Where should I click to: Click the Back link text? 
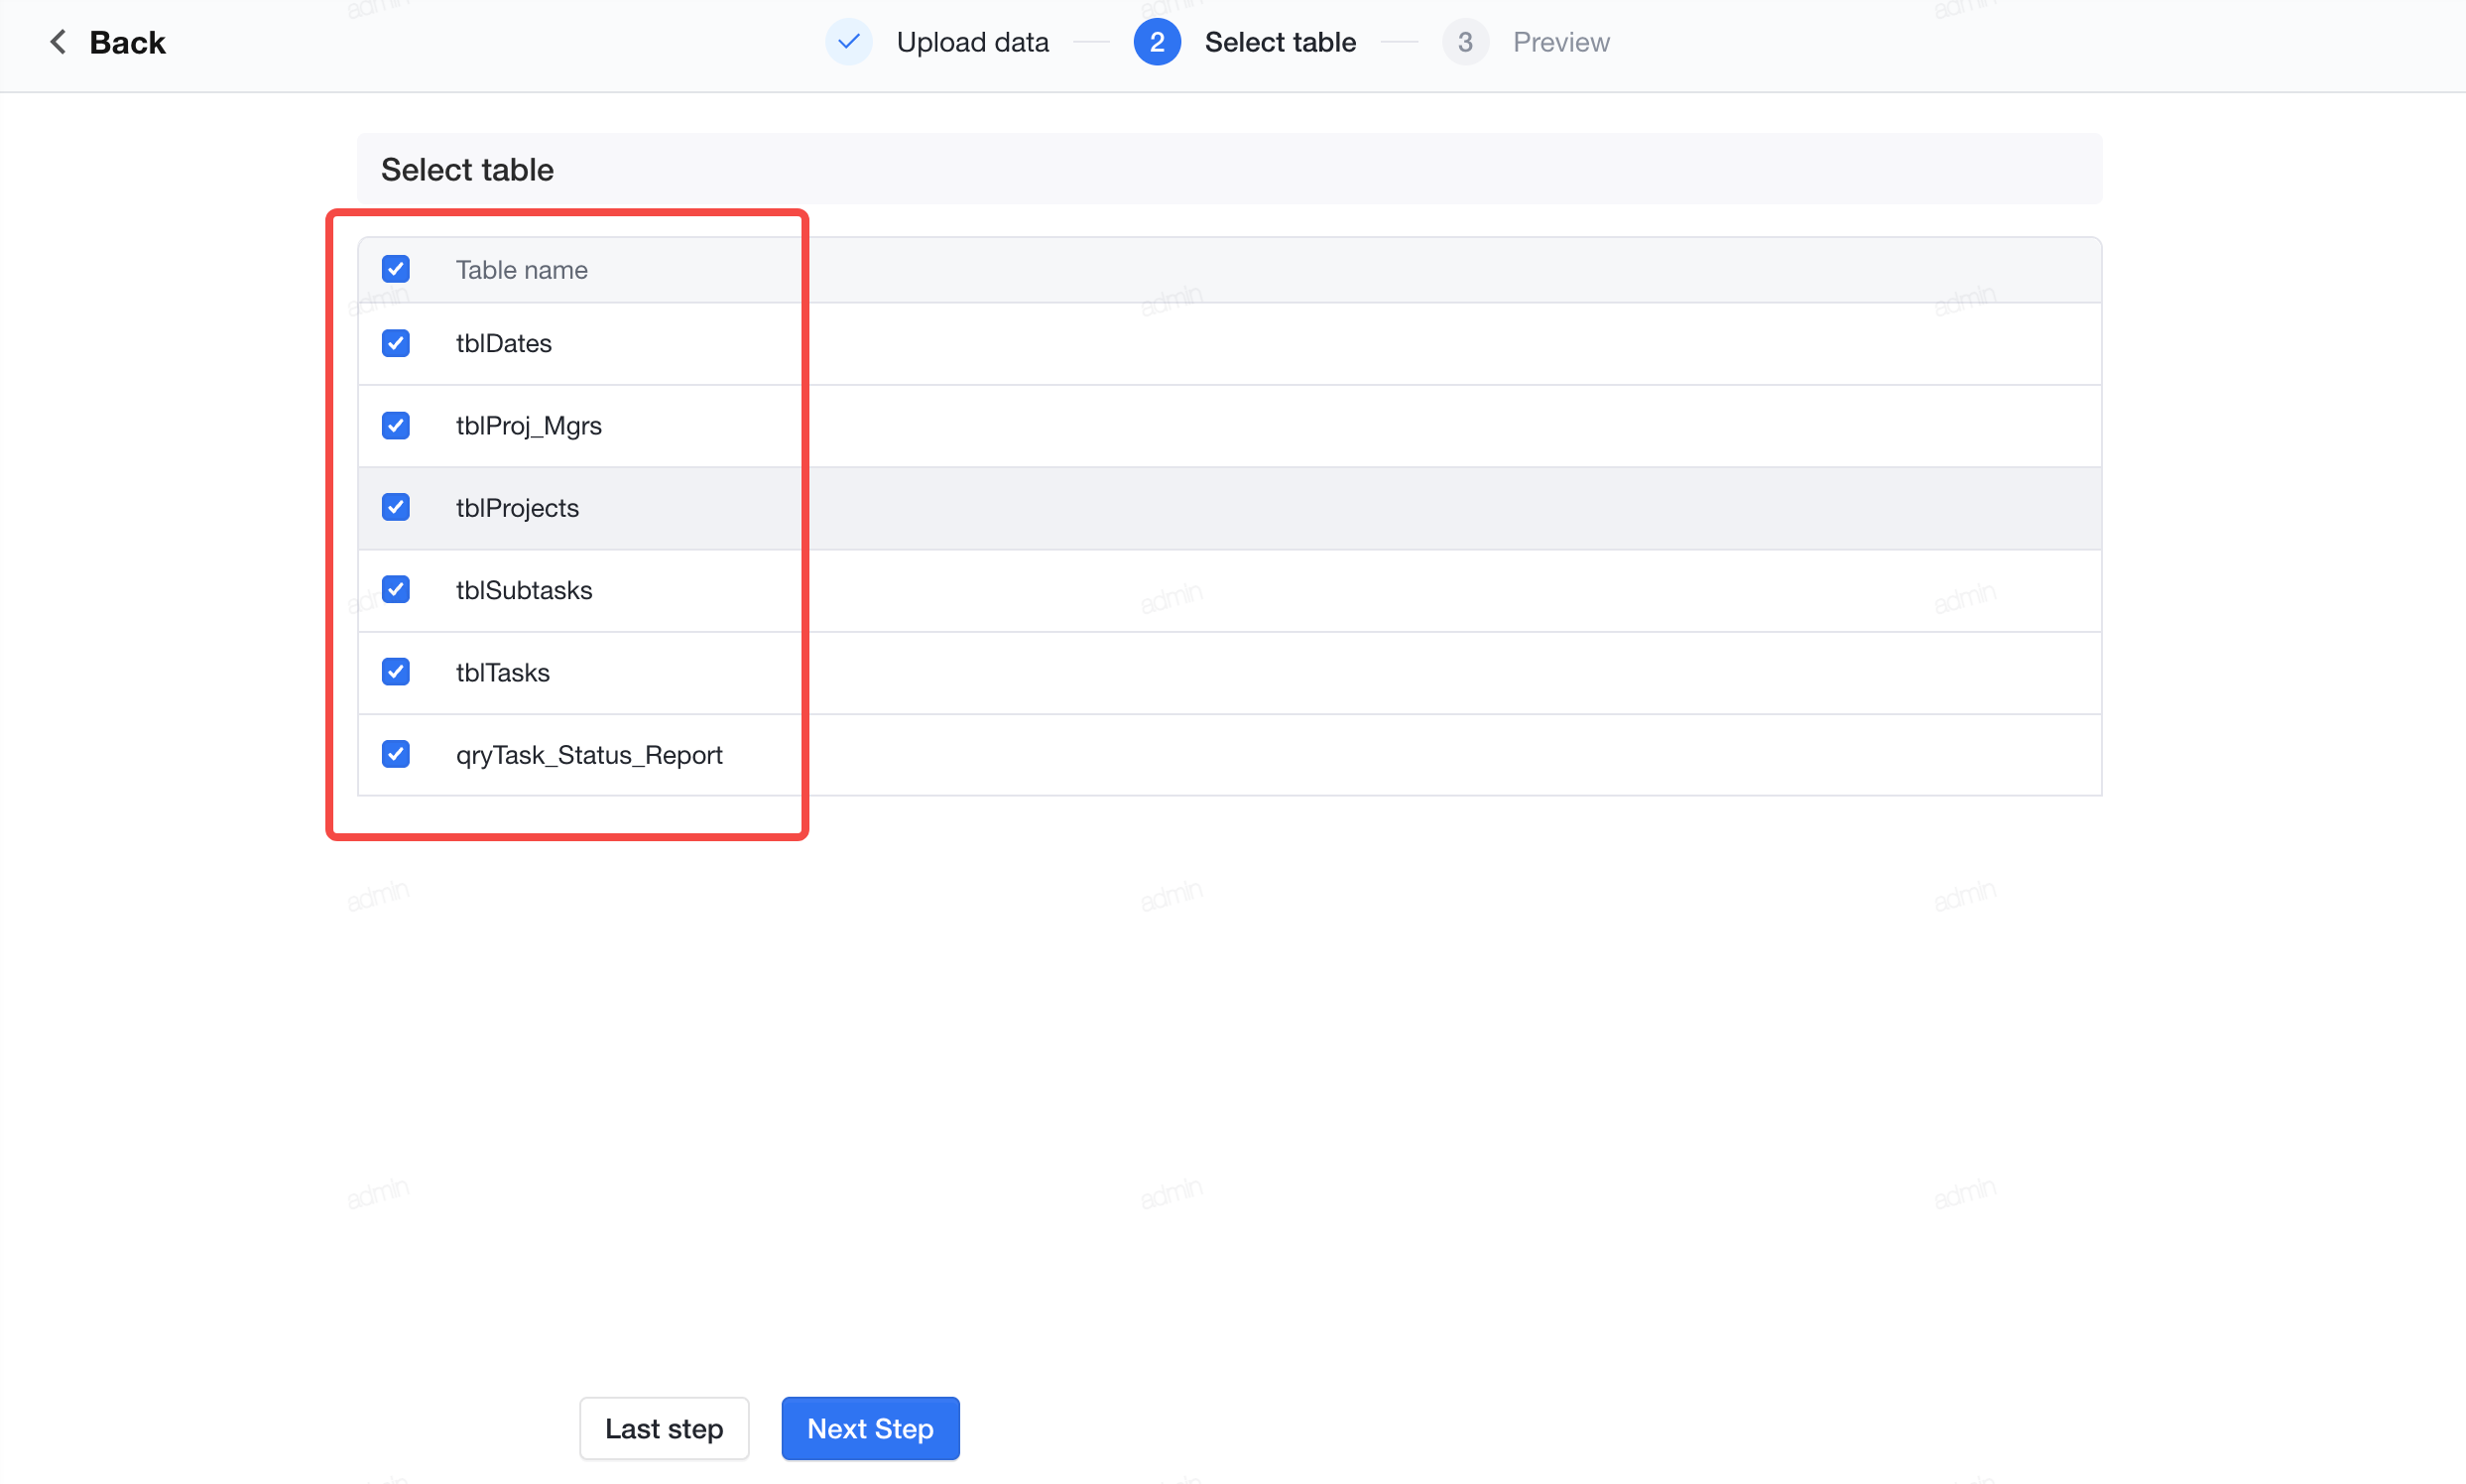tap(127, 42)
